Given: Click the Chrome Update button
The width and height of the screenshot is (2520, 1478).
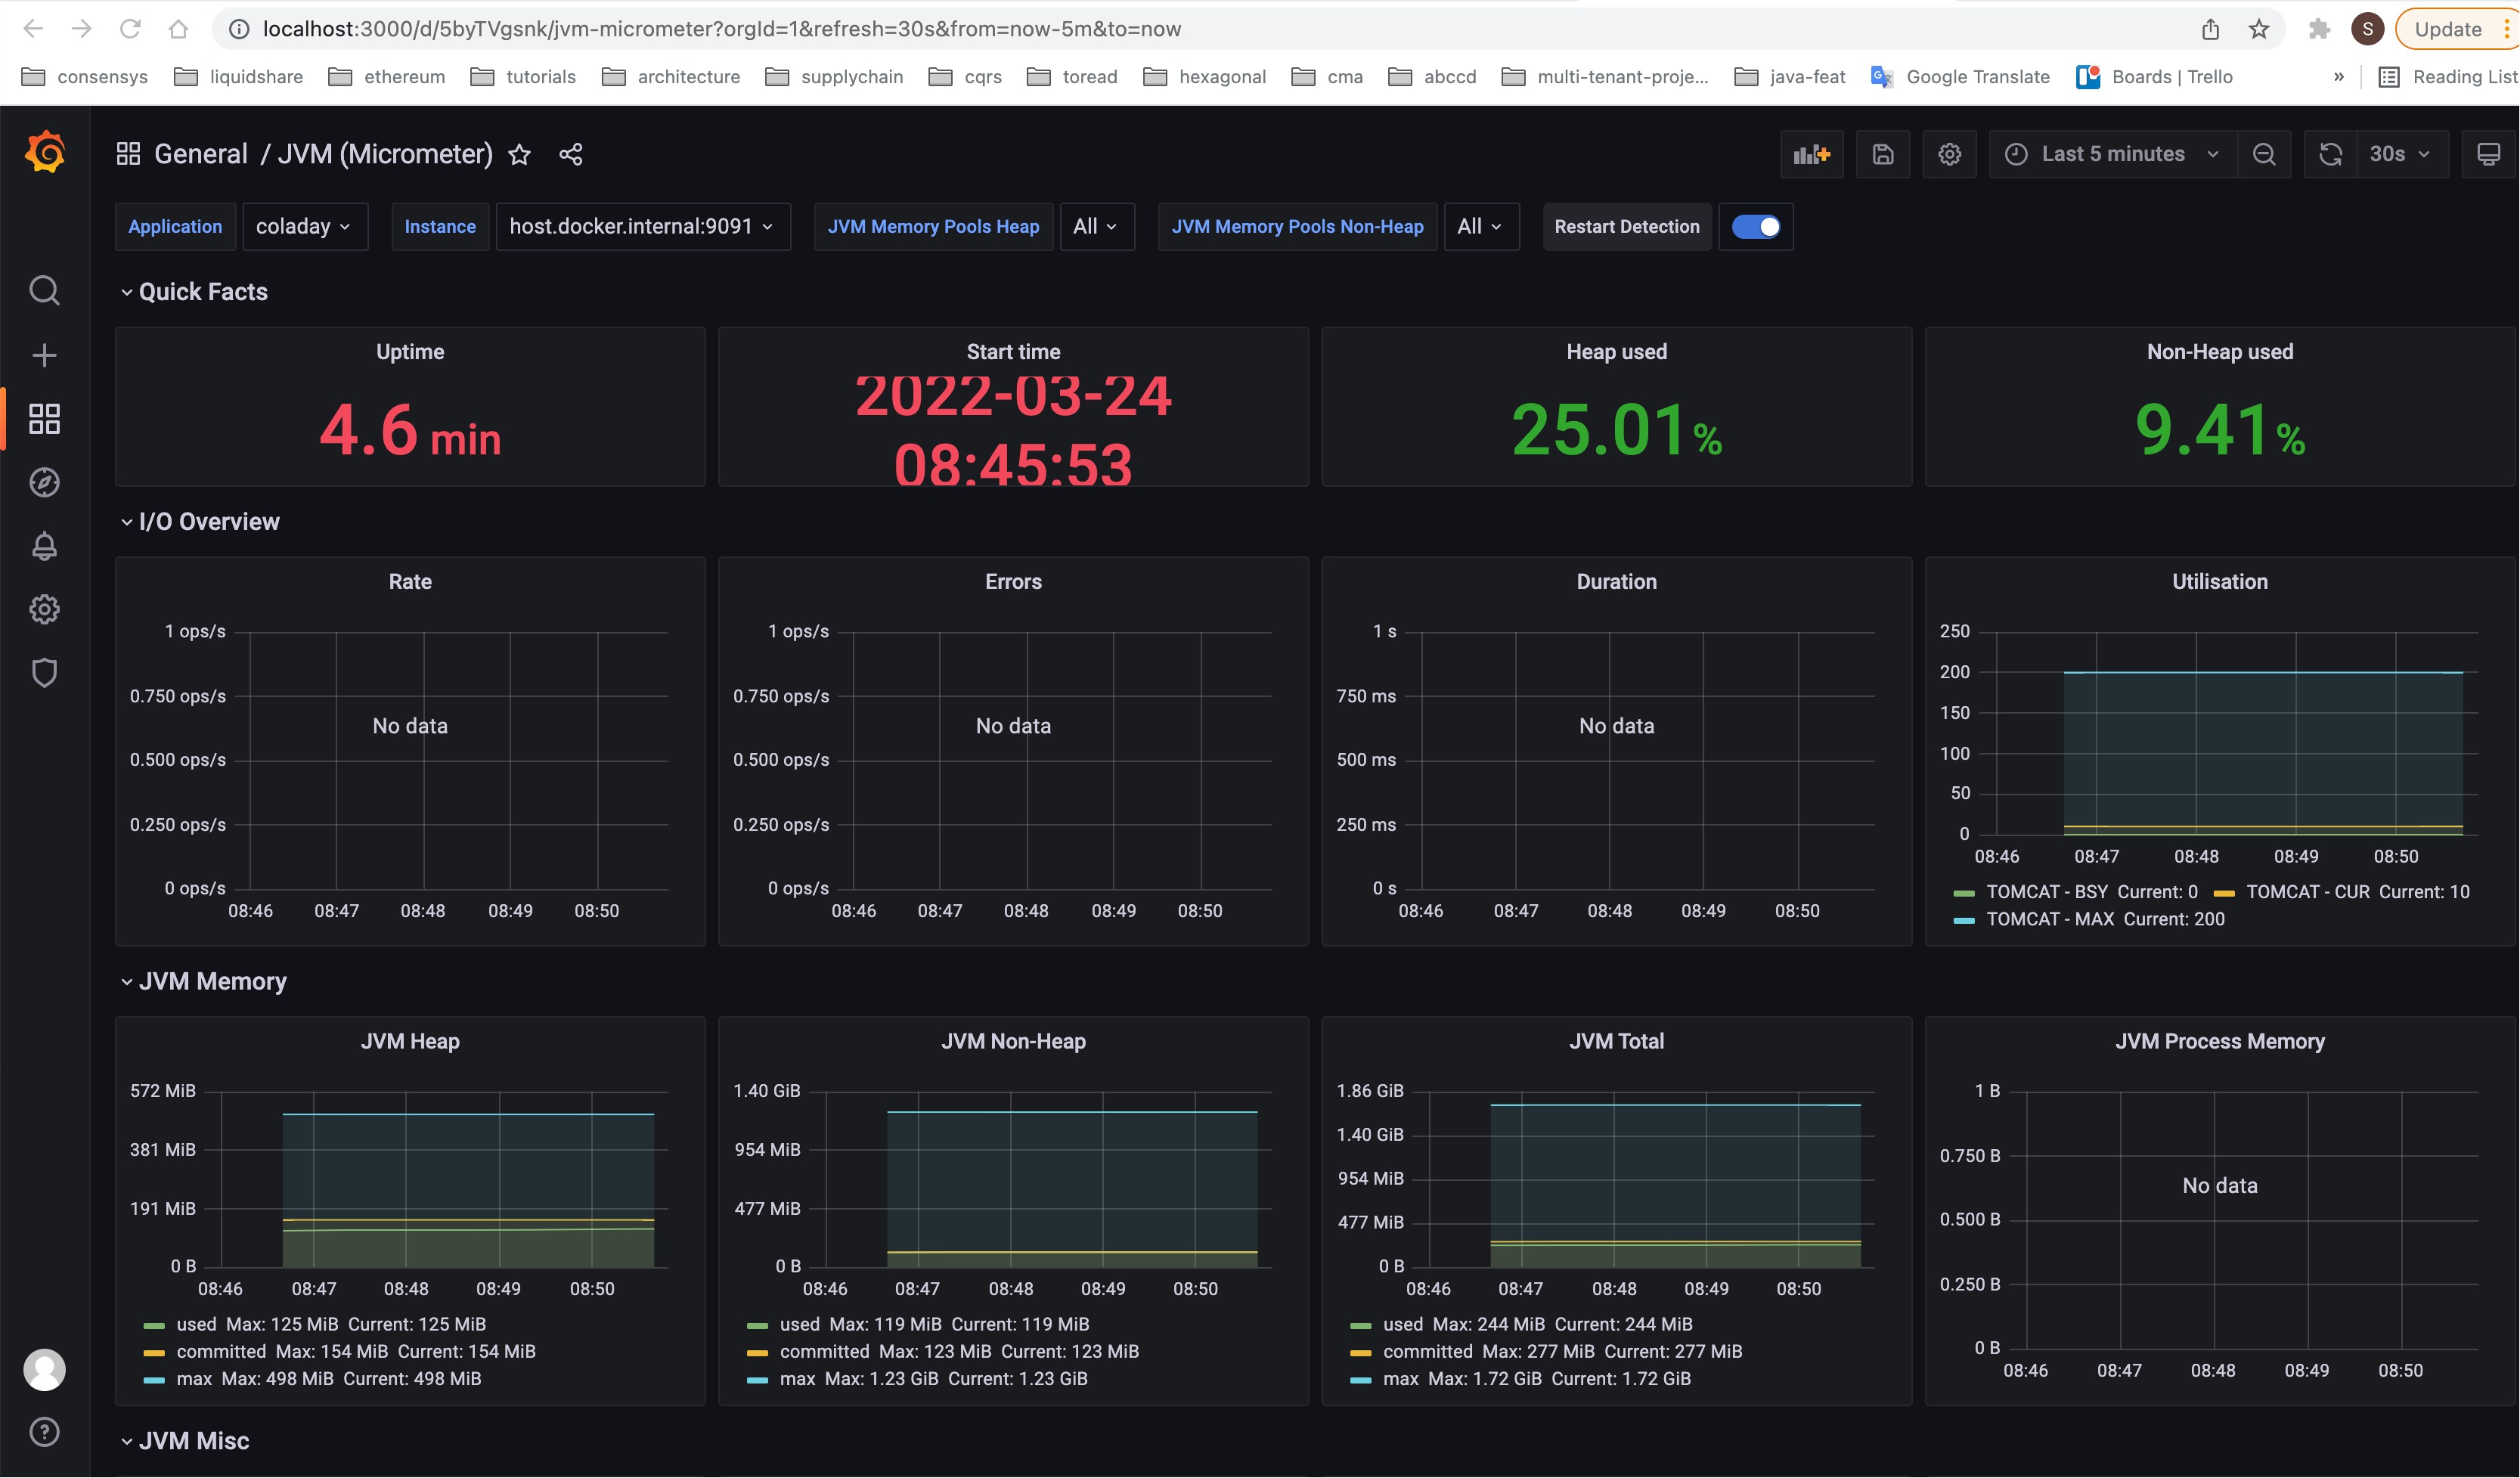Looking at the screenshot, I should 2447,29.
